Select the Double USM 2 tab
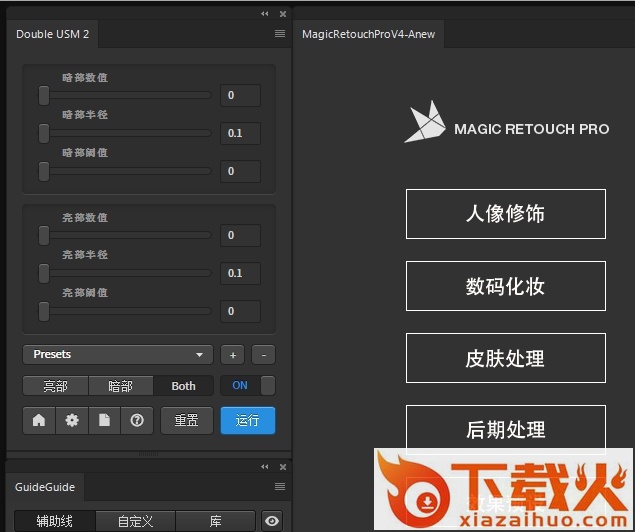The image size is (635, 532). (52, 34)
